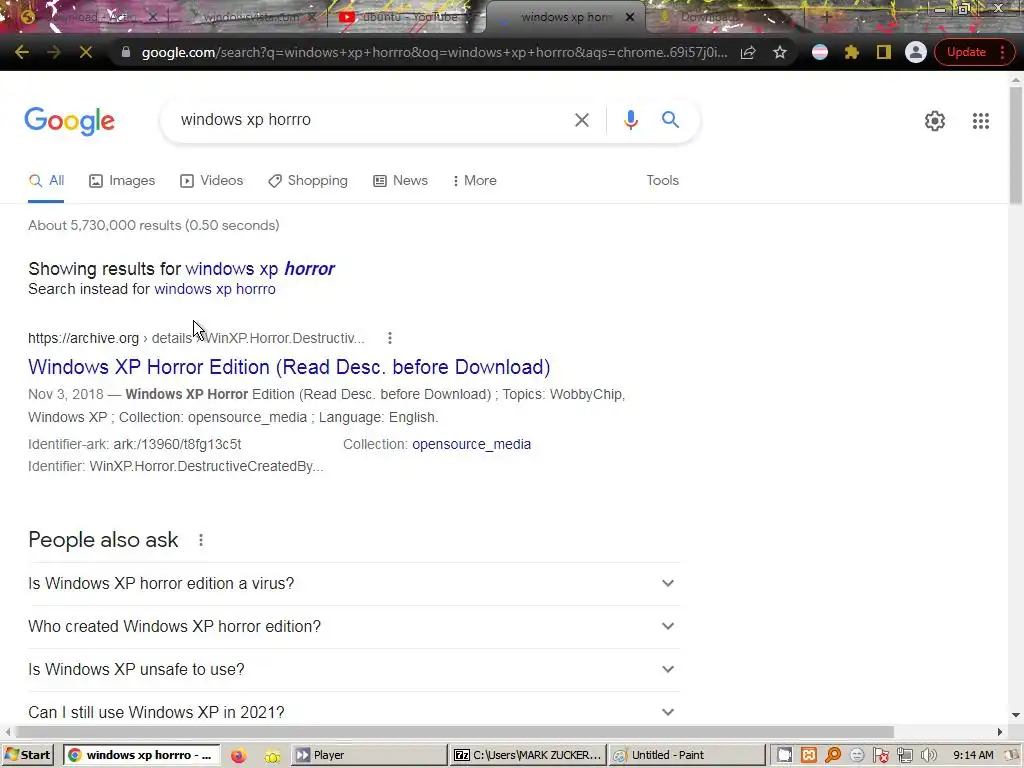The width and height of the screenshot is (1024, 768).
Task: Click the horizontal page scrollbar thumb
Action: coord(454,732)
